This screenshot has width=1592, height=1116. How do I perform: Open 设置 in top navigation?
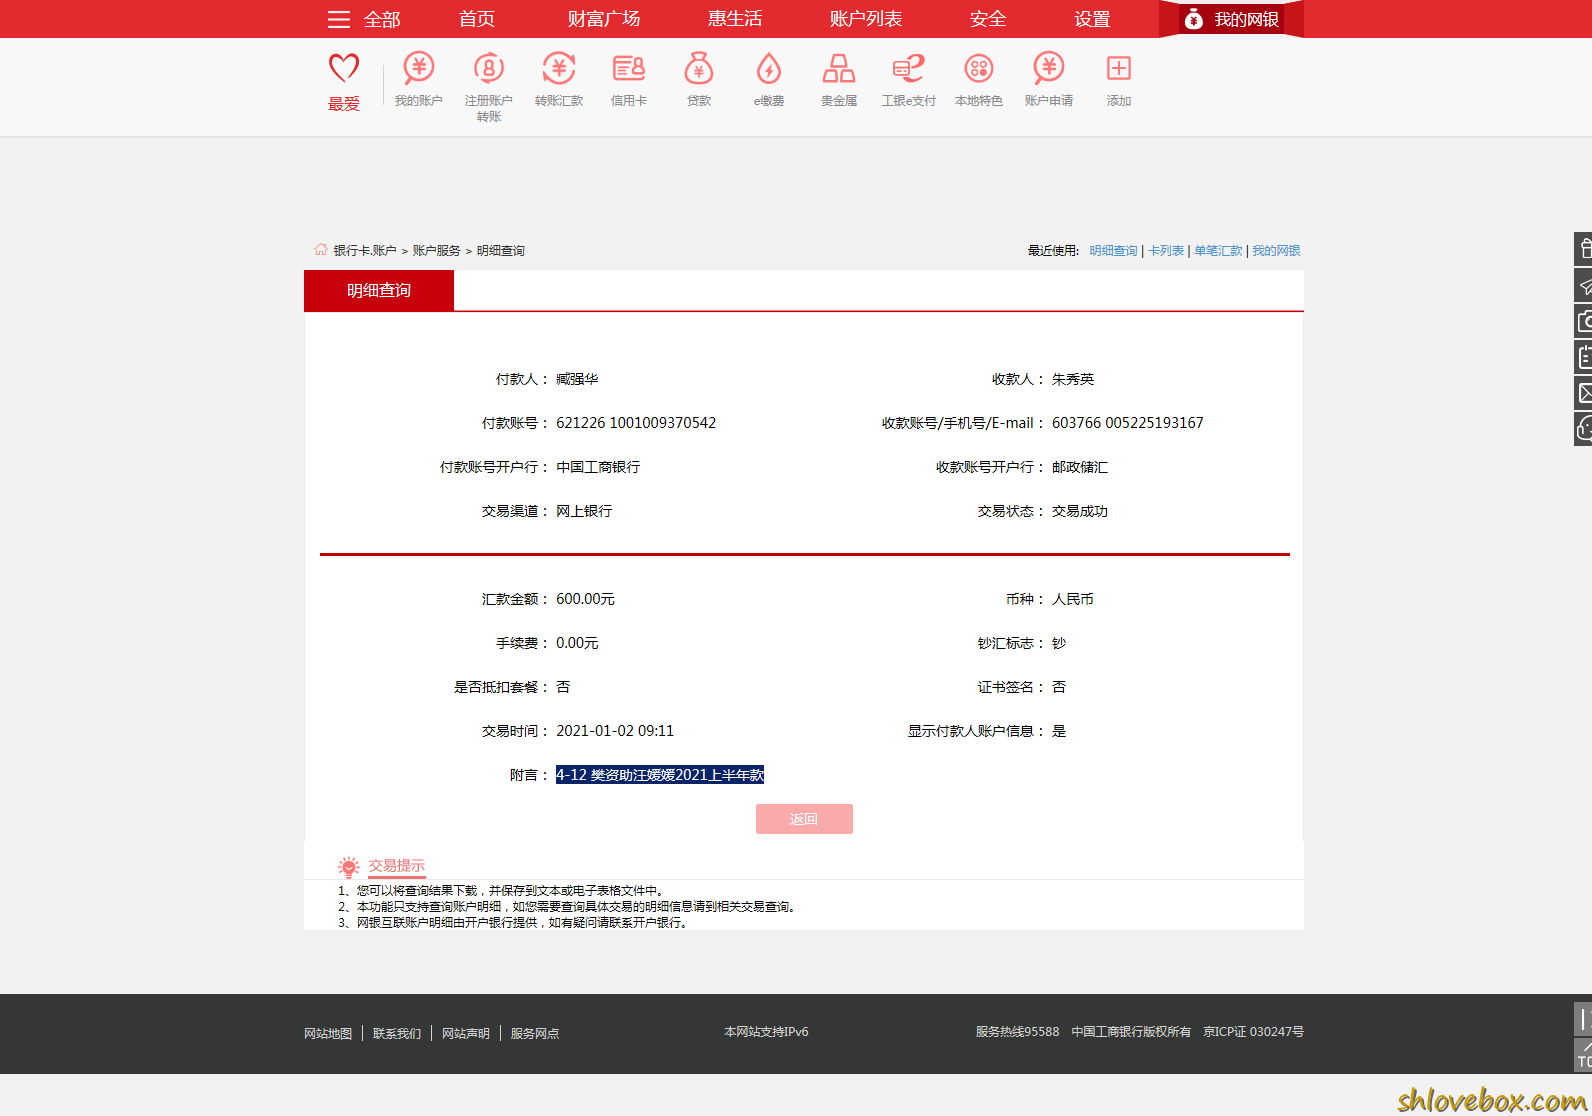tap(1093, 19)
